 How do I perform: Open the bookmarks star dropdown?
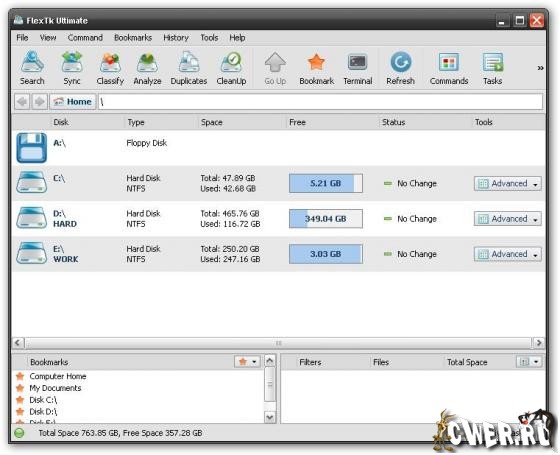click(247, 362)
